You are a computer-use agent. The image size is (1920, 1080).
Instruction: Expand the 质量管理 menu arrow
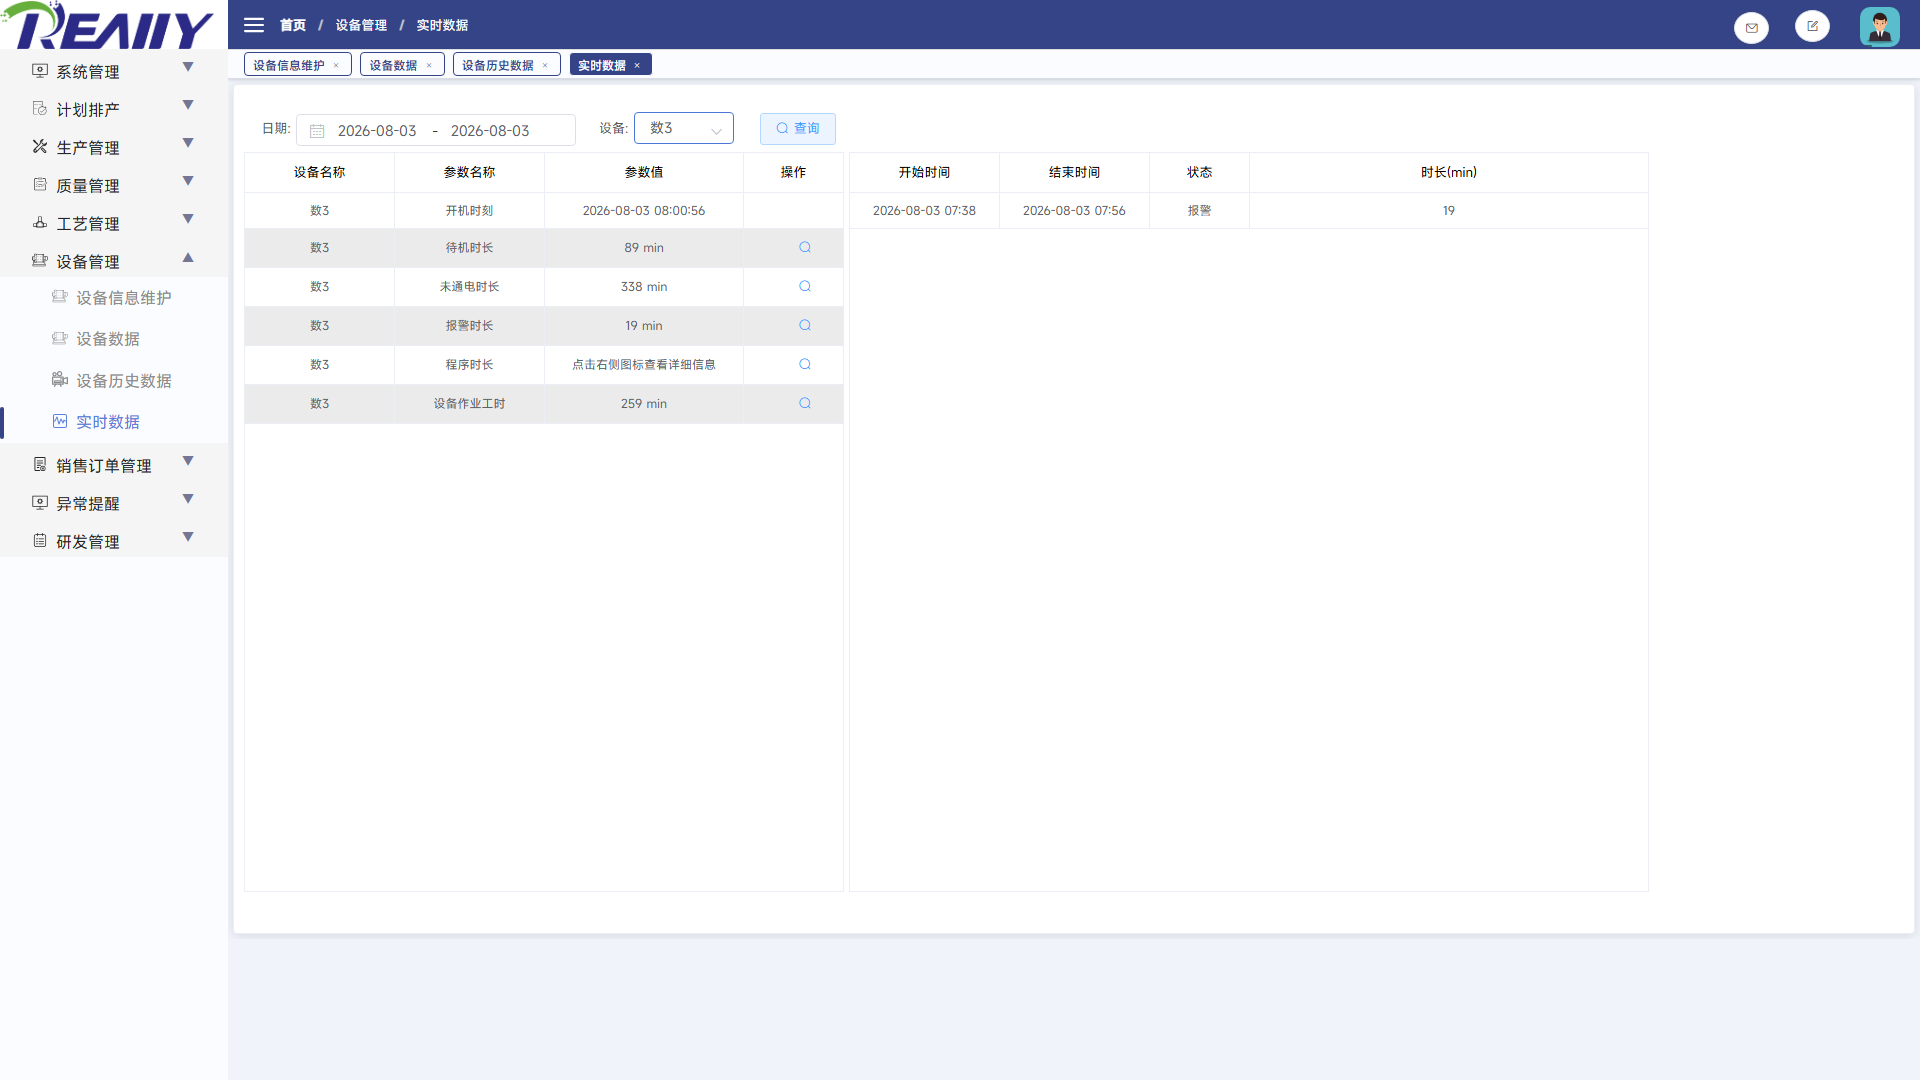[188, 181]
